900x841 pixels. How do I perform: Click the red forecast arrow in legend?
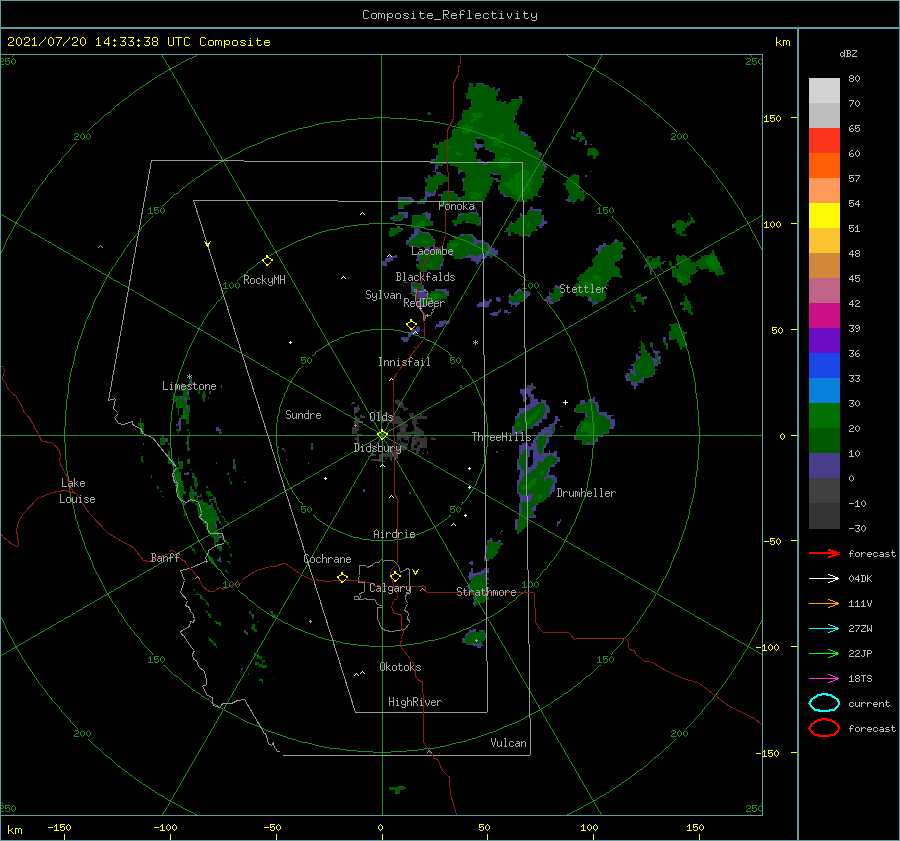click(x=824, y=553)
